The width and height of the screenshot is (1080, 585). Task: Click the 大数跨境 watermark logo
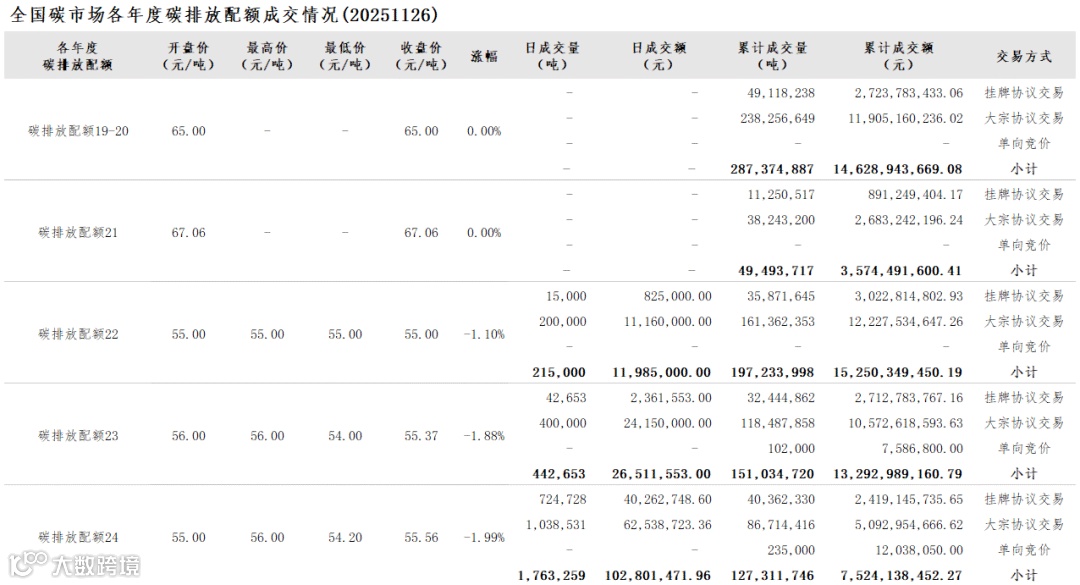(76, 565)
